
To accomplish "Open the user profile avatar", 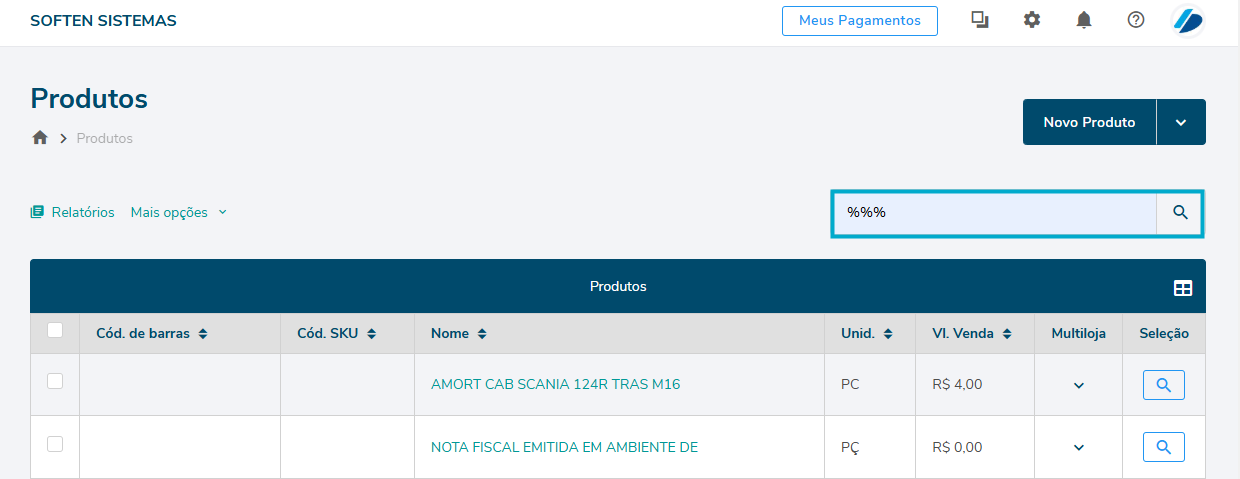I will 1188,20.
